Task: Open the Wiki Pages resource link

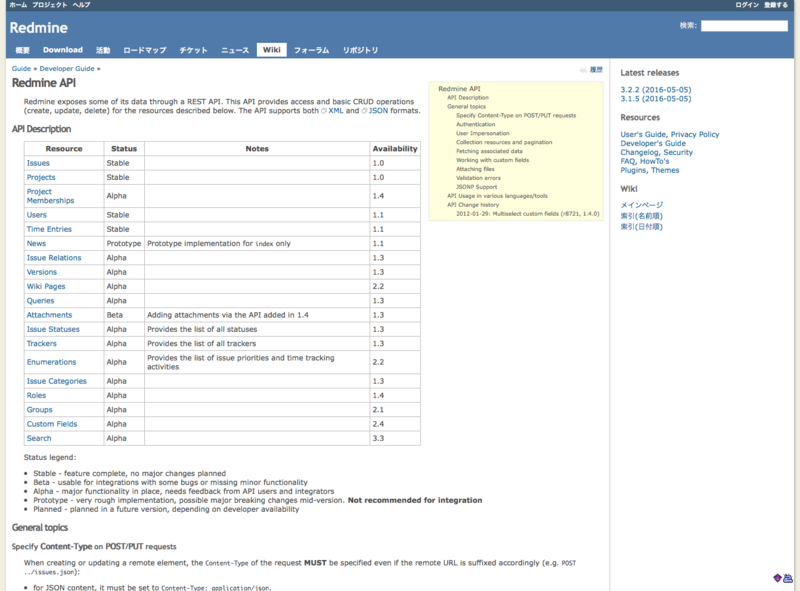Action: 46,286
